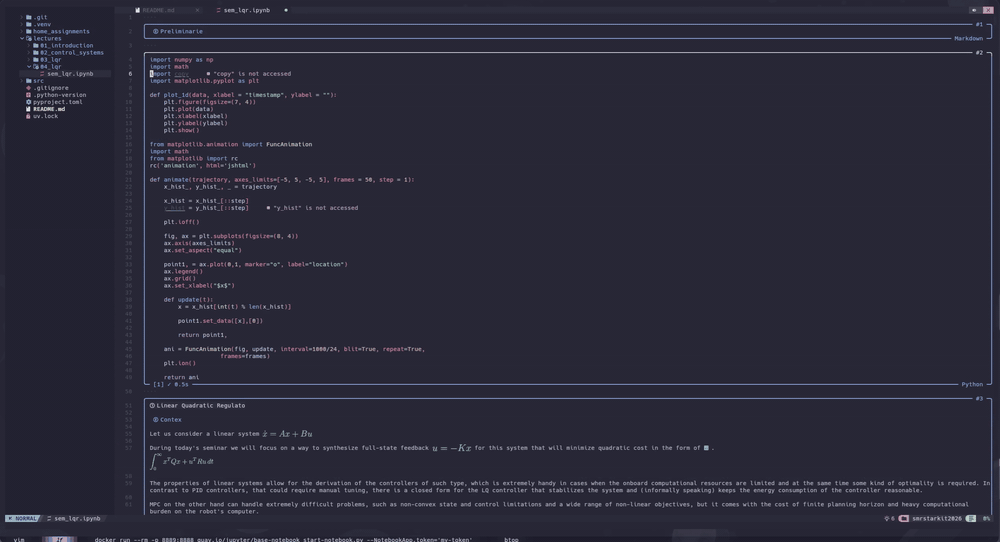
Task: Click the notebook icon on sem_lqr.ipynb tab
Action: click(219, 10)
